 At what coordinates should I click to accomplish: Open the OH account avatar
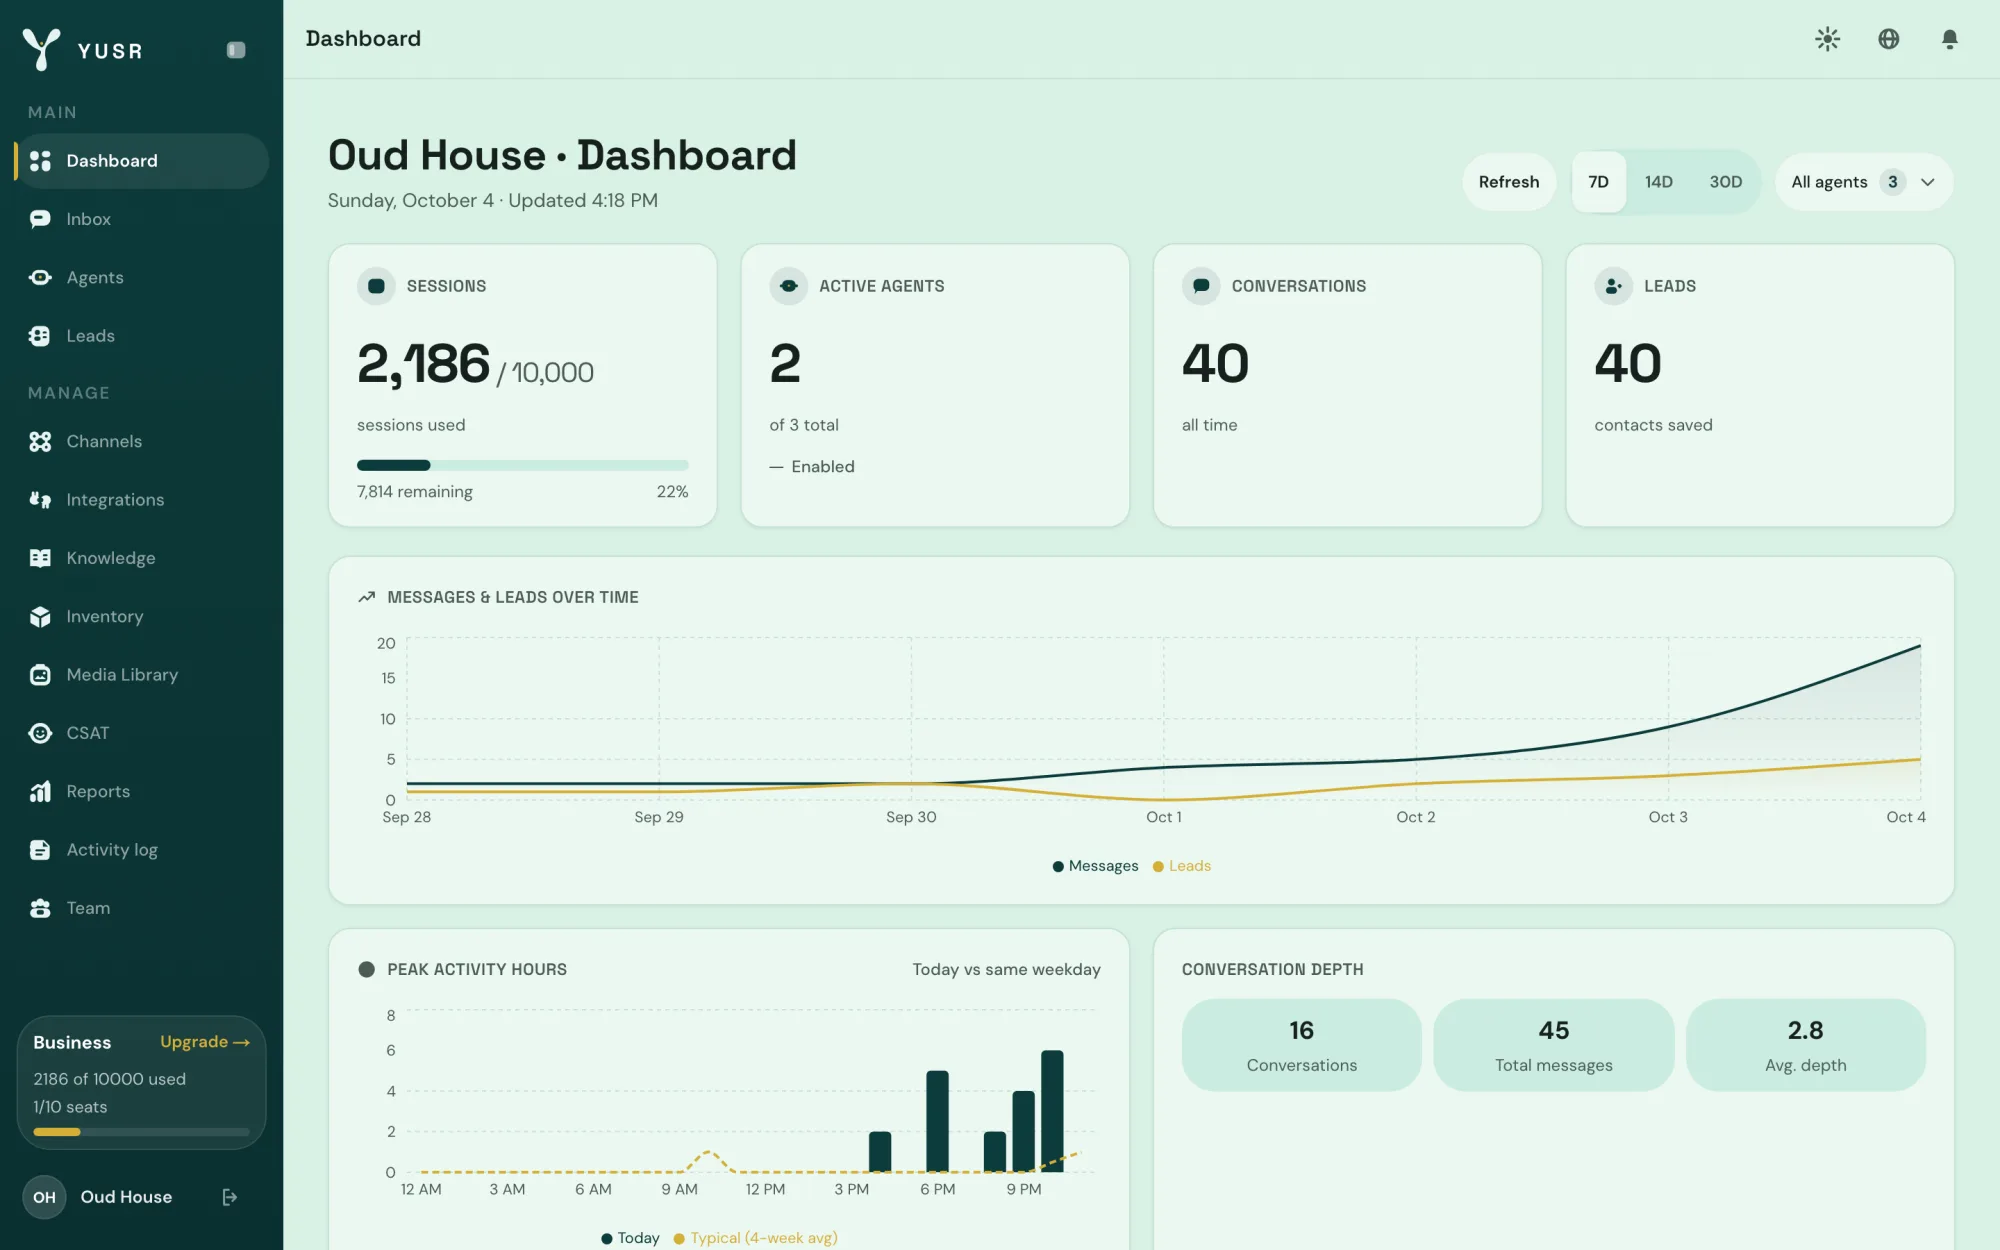coord(44,1197)
